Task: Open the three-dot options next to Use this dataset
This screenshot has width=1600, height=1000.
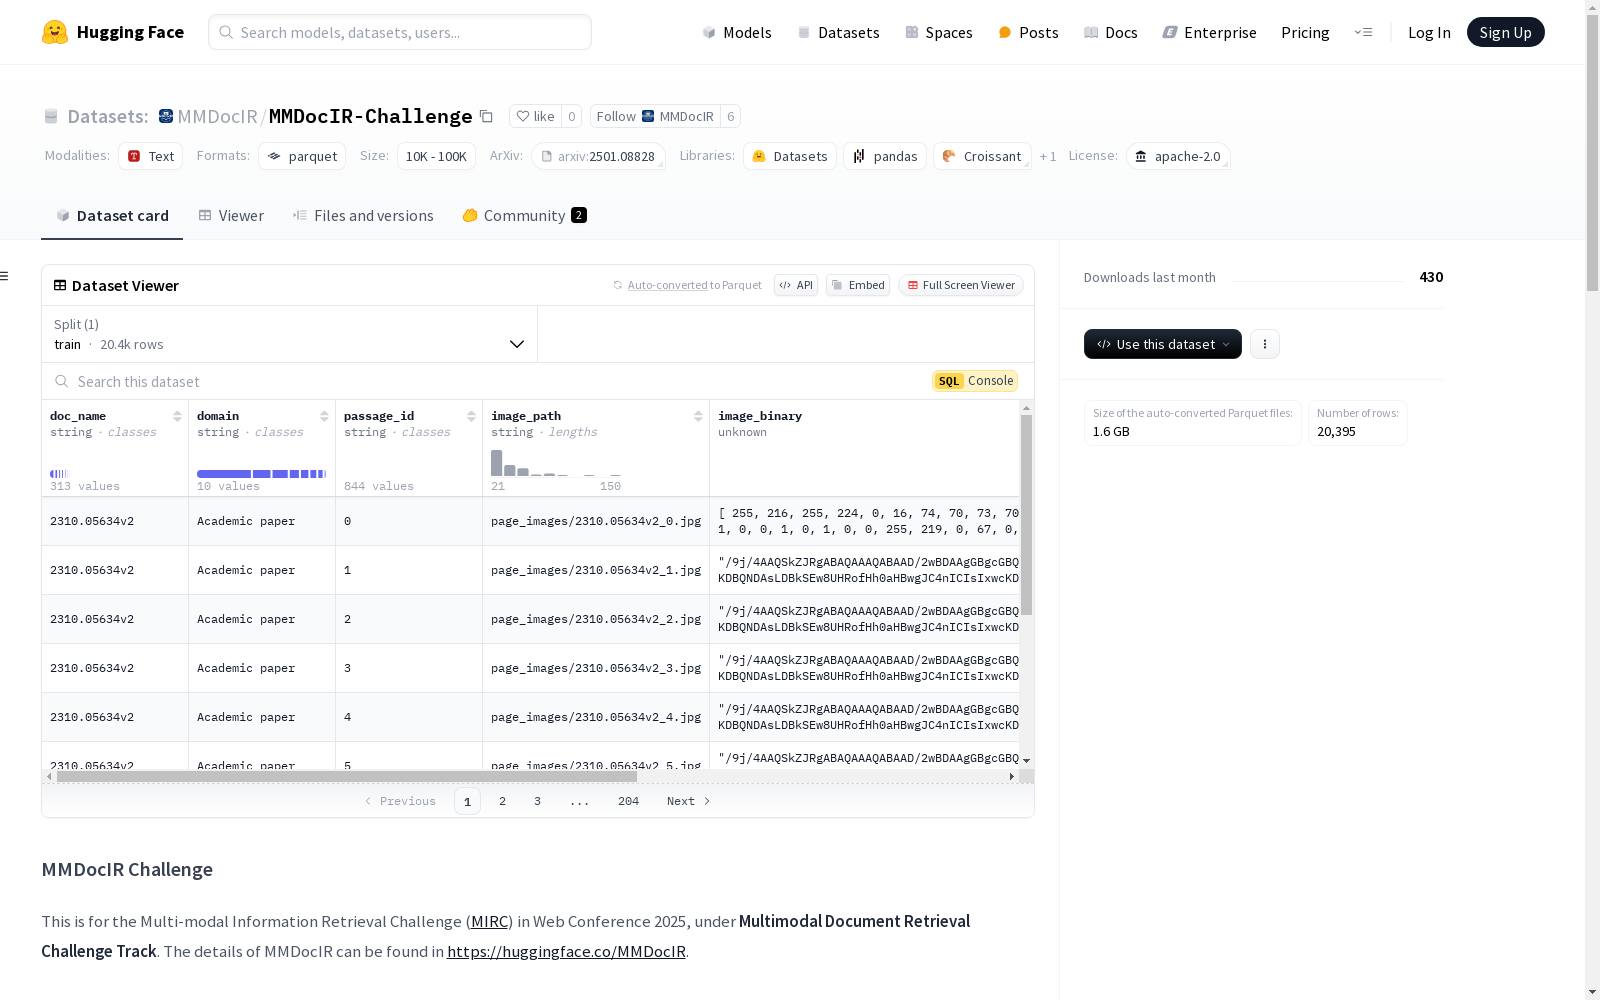Action: click(x=1265, y=344)
